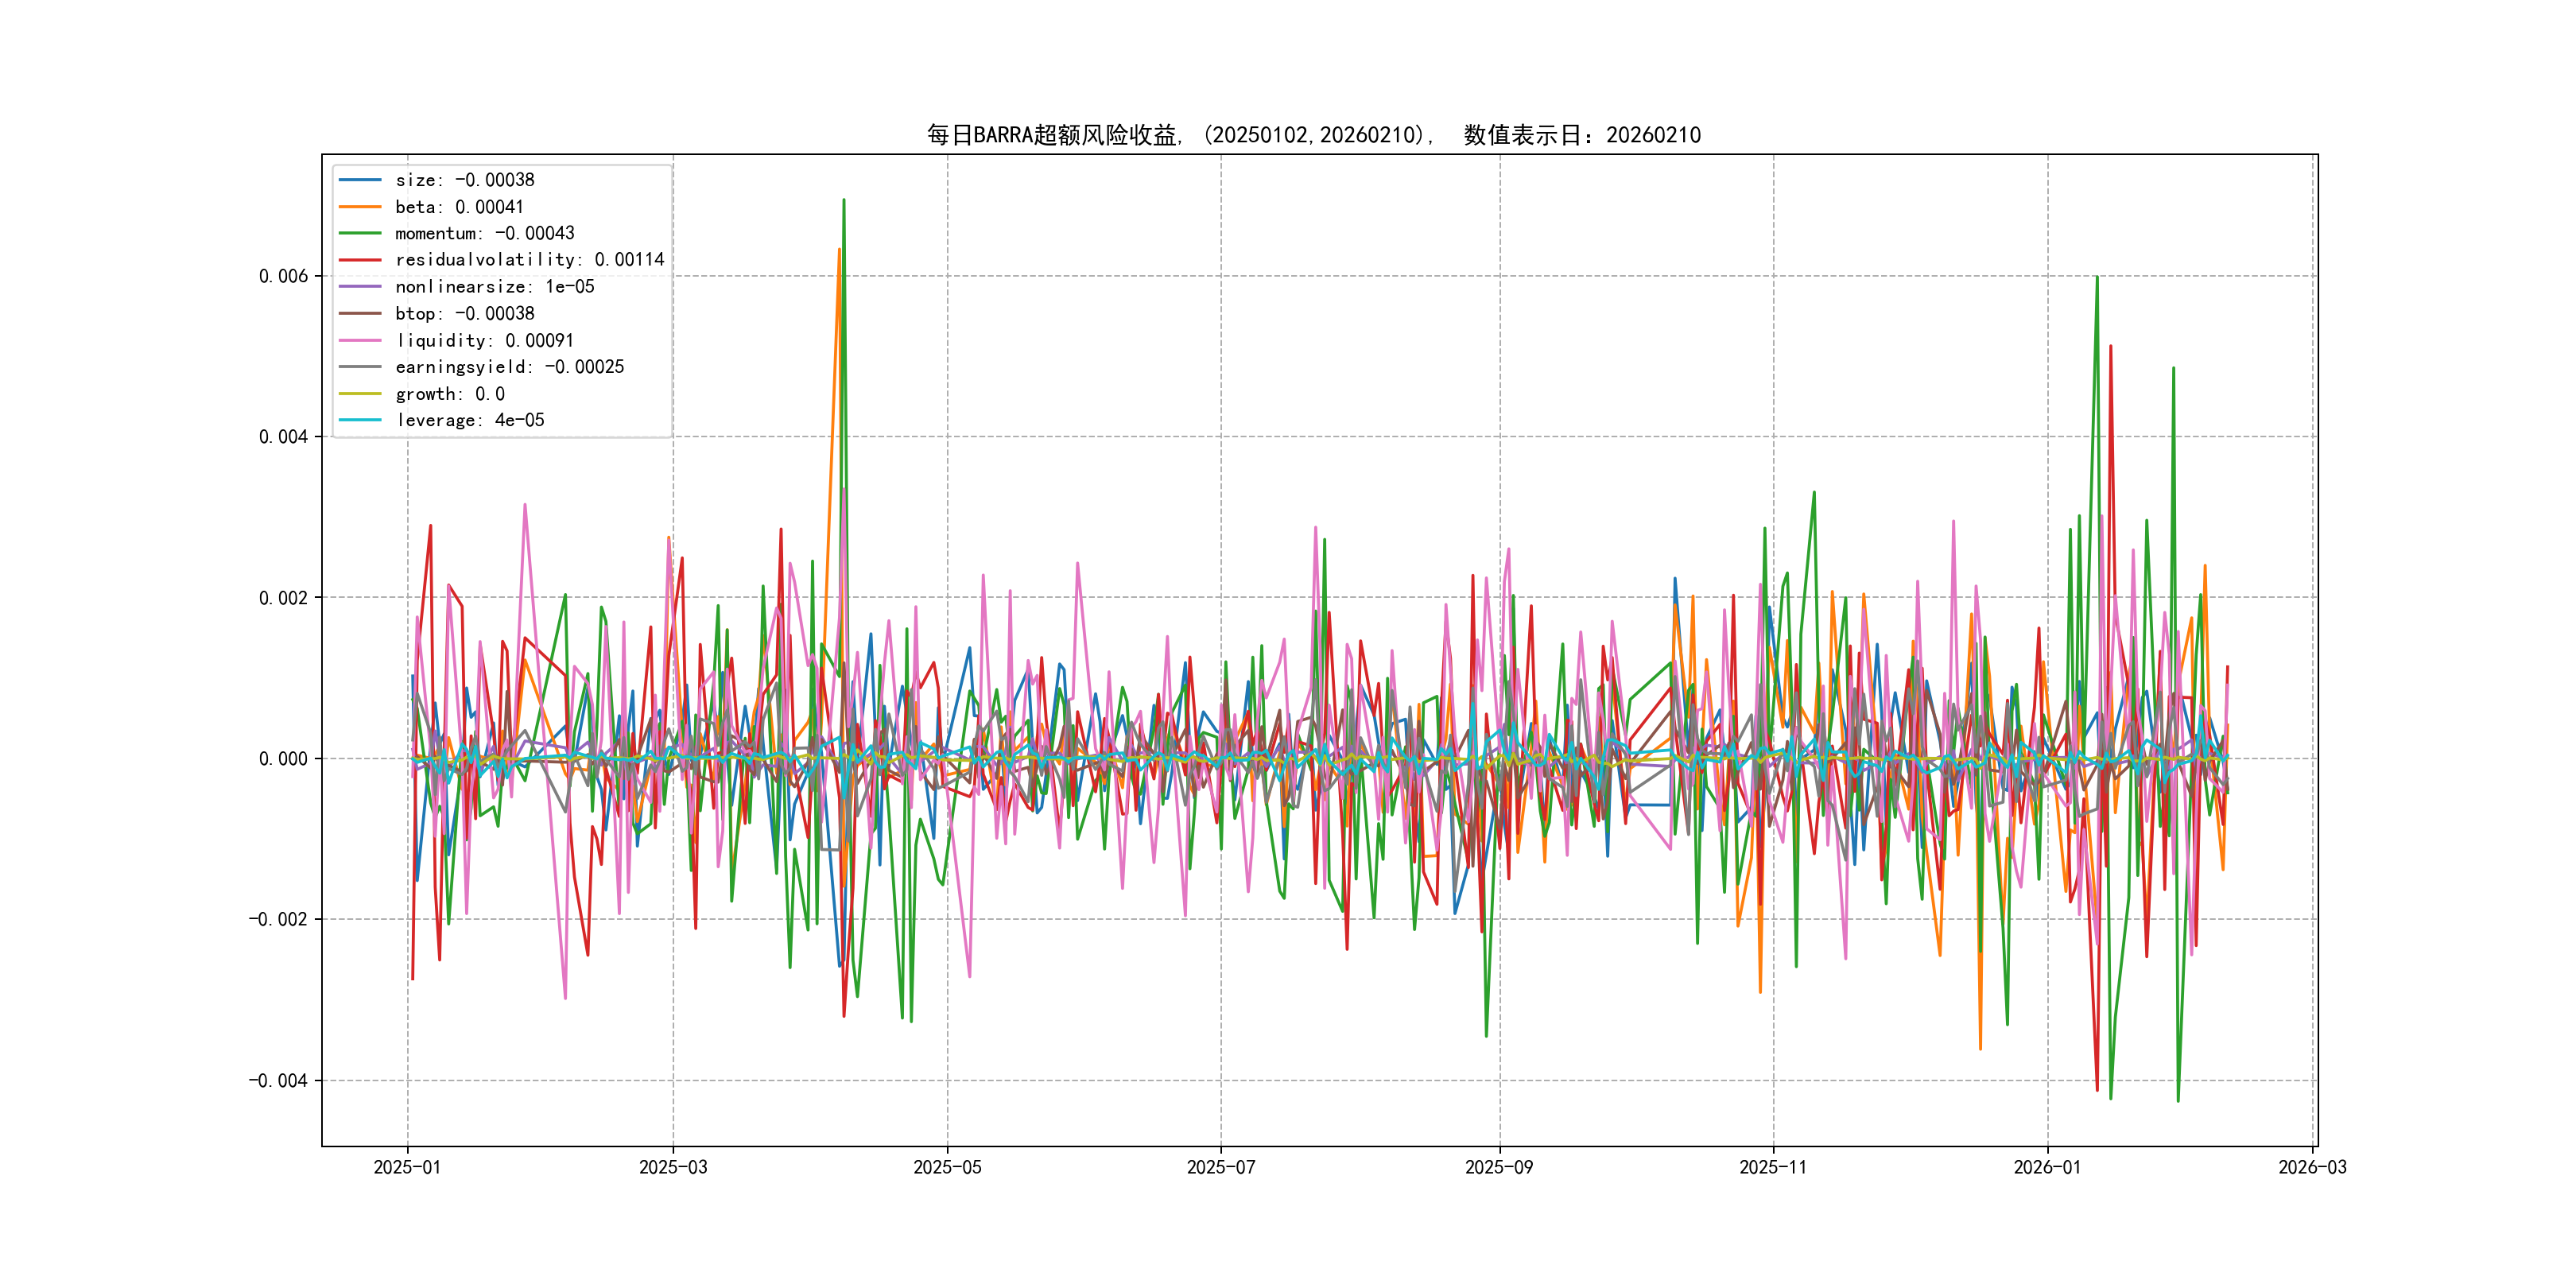Click the blue size legend line swatch
The width and height of the screenshot is (2576, 1288).
pos(360,180)
